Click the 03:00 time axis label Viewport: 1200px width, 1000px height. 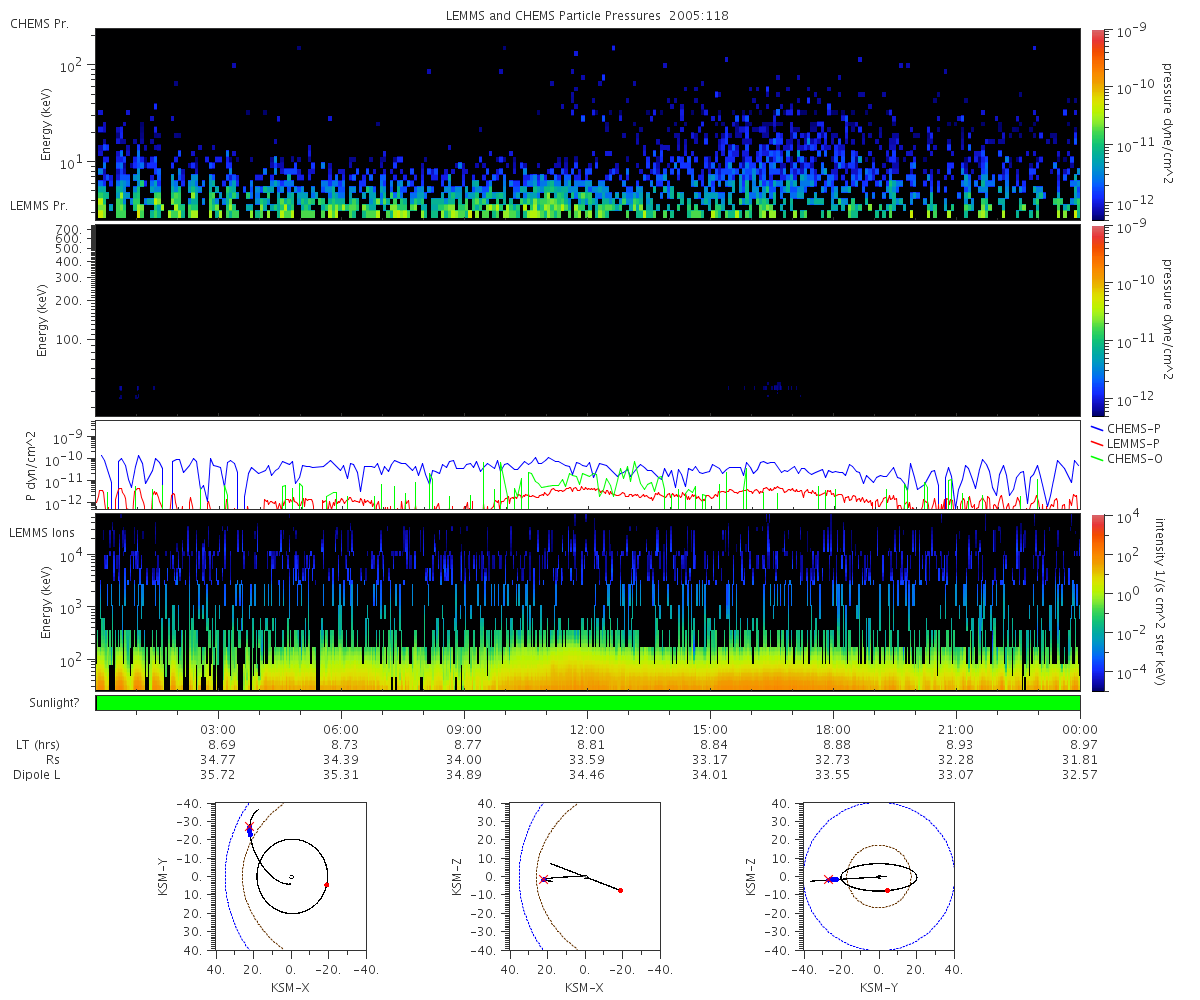tap(218, 730)
